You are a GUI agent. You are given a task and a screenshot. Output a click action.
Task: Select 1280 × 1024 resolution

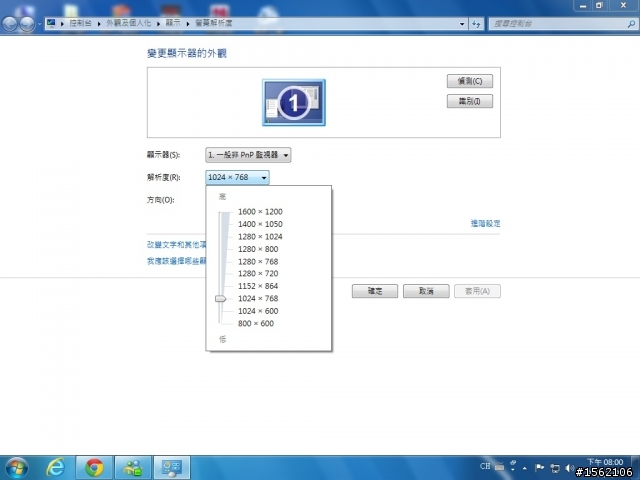tap(260, 237)
